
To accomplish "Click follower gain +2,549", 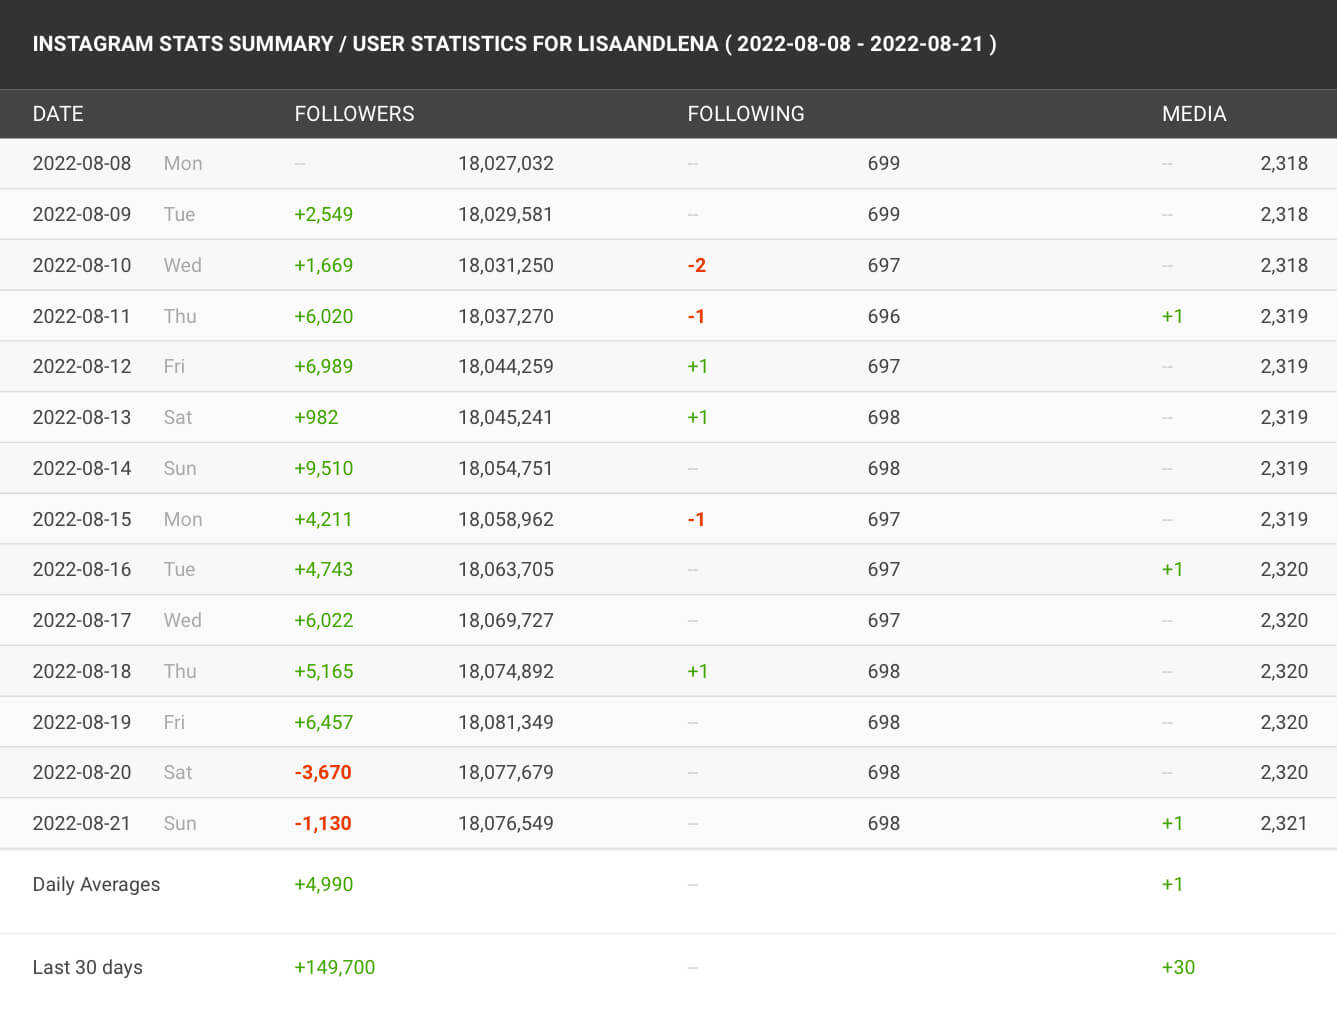I will tap(323, 214).
